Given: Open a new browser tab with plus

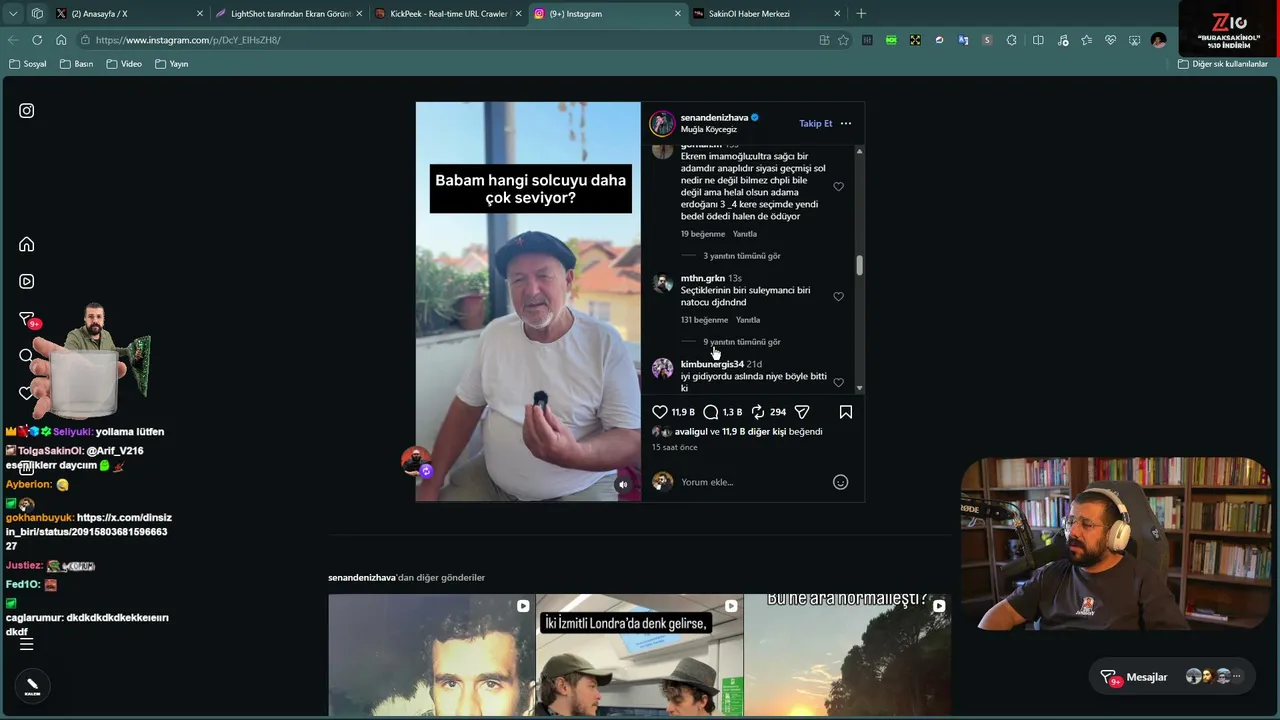Looking at the screenshot, I should pyautogui.click(x=861, y=14).
